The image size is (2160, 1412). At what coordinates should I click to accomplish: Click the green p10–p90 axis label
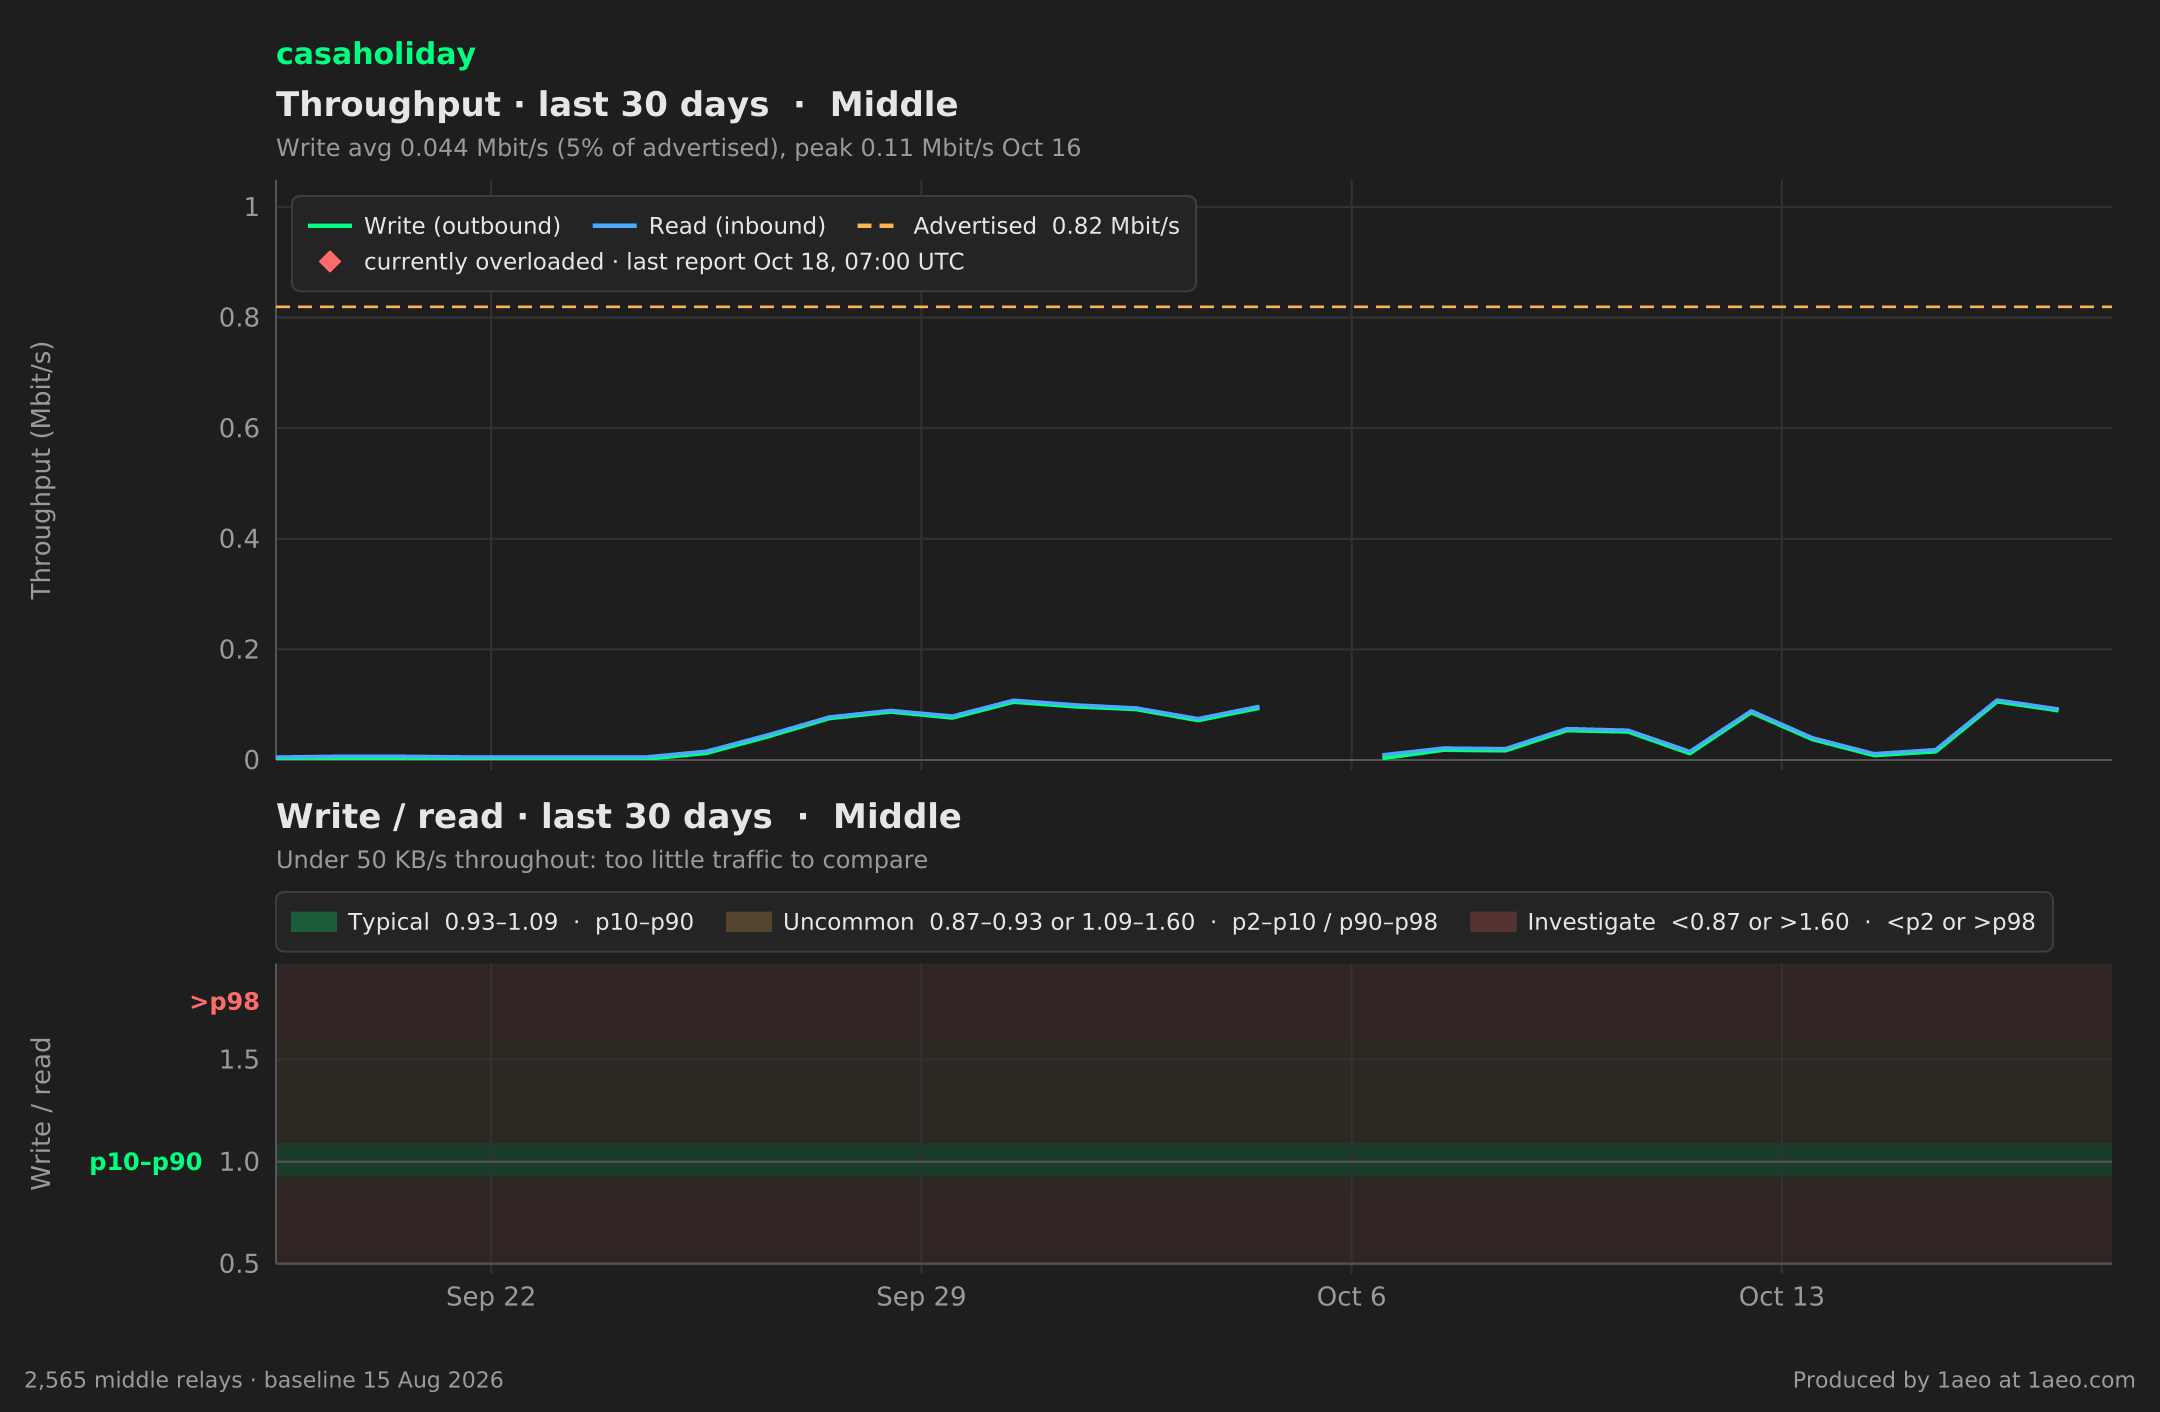(x=146, y=1162)
